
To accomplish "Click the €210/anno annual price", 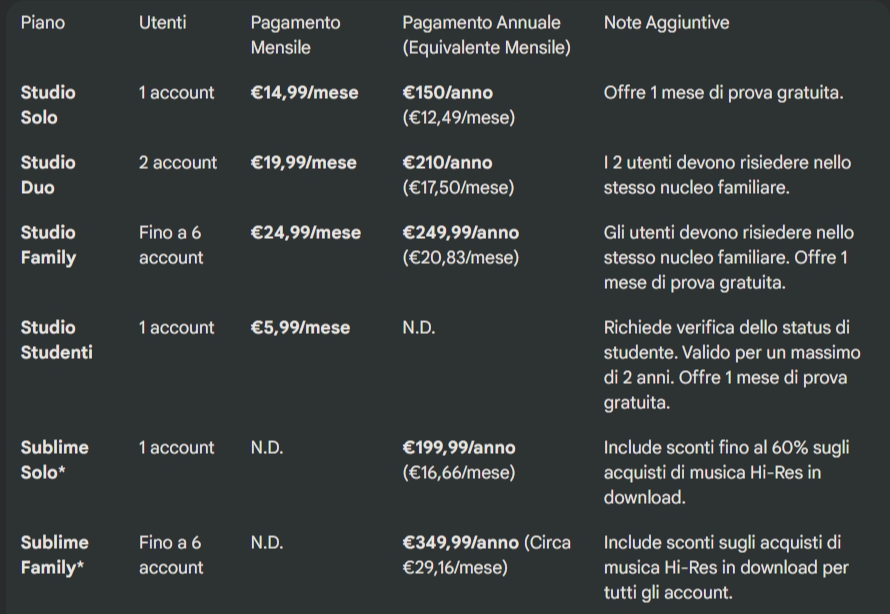I will 447,162.
